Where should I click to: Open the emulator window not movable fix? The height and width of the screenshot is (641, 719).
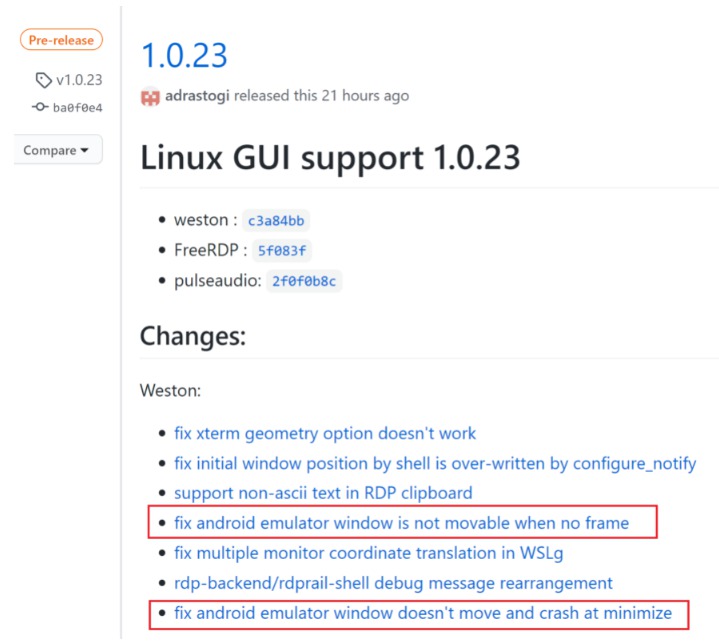(x=401, y=523)
